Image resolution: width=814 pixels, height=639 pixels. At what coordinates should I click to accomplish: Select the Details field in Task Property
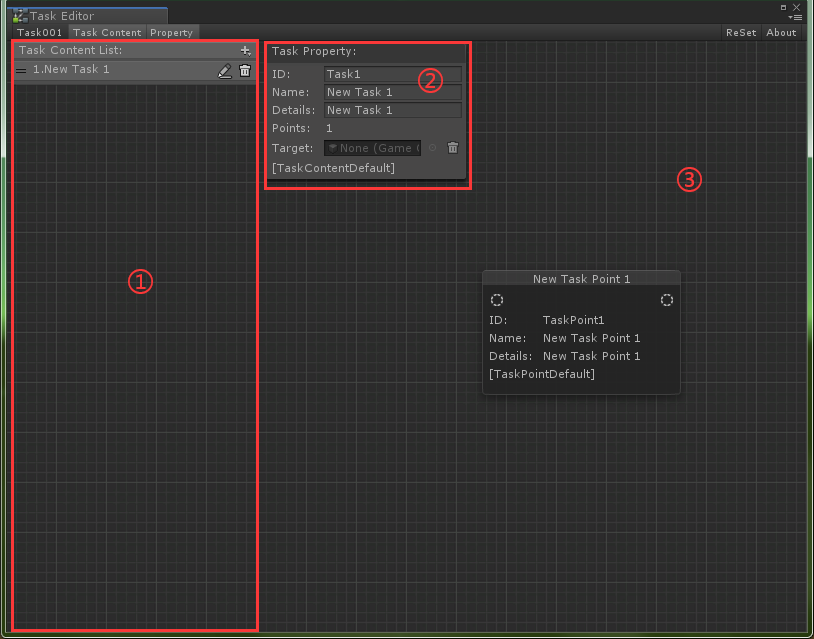pos(392,110)
